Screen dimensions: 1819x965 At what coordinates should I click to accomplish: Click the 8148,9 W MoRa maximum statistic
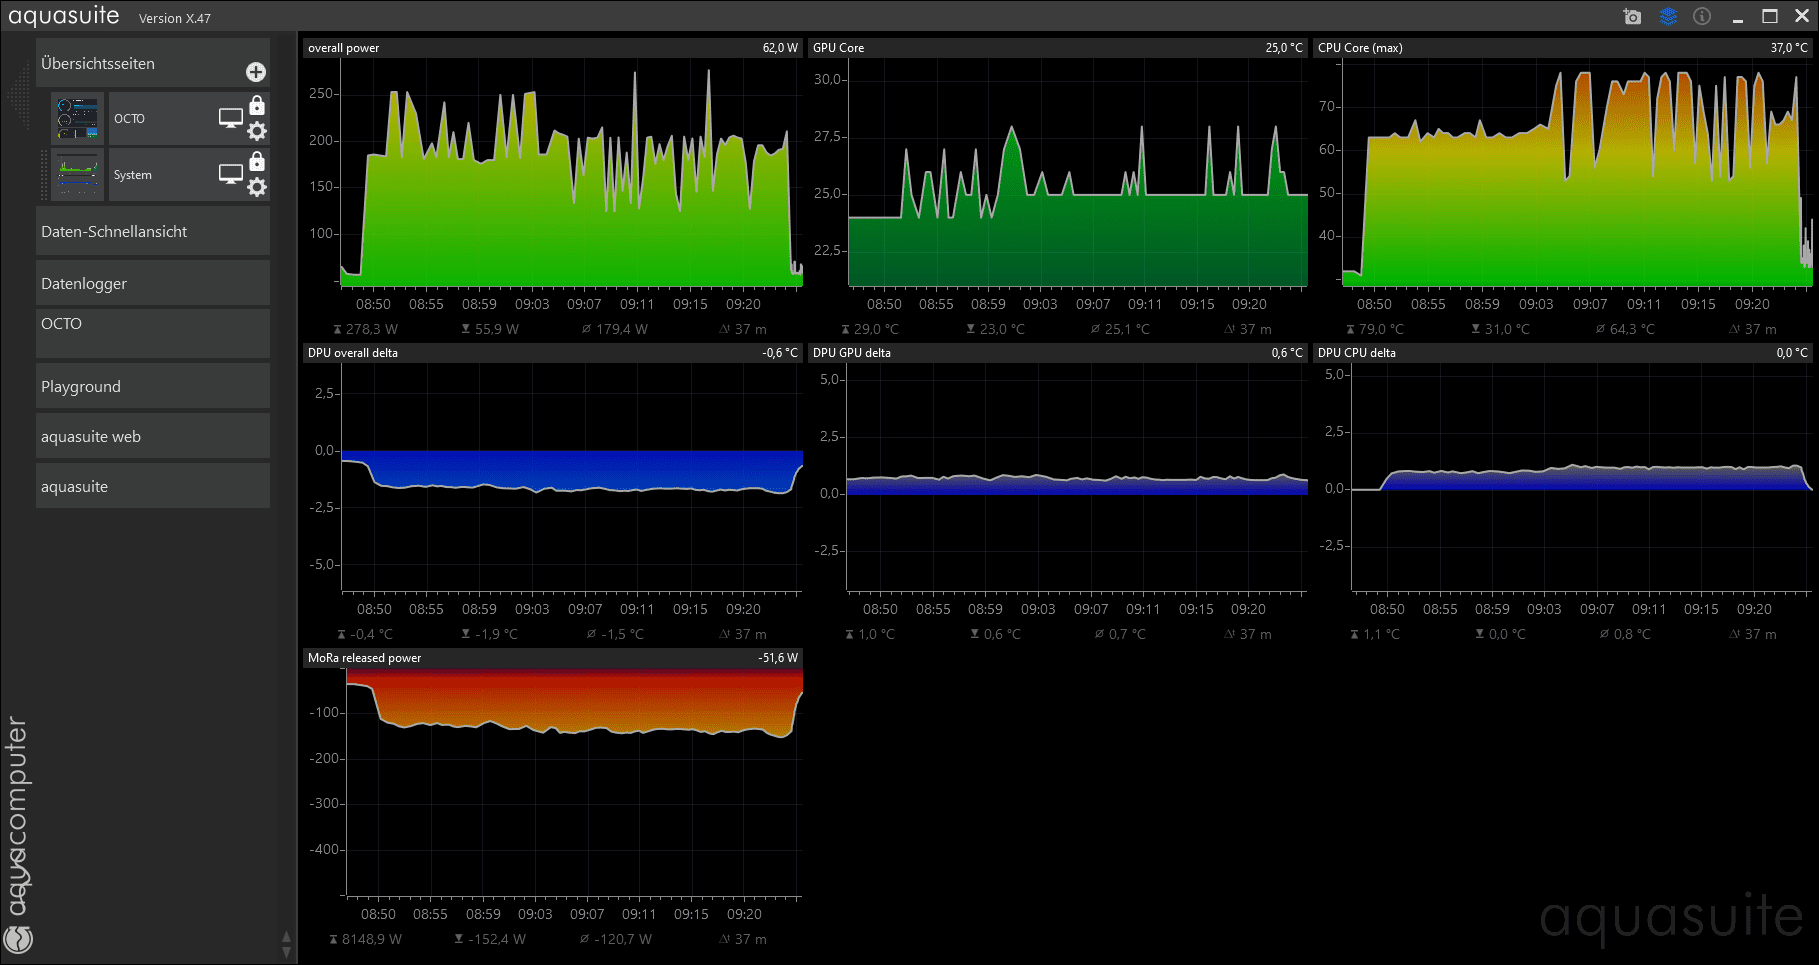pos(365,939)
